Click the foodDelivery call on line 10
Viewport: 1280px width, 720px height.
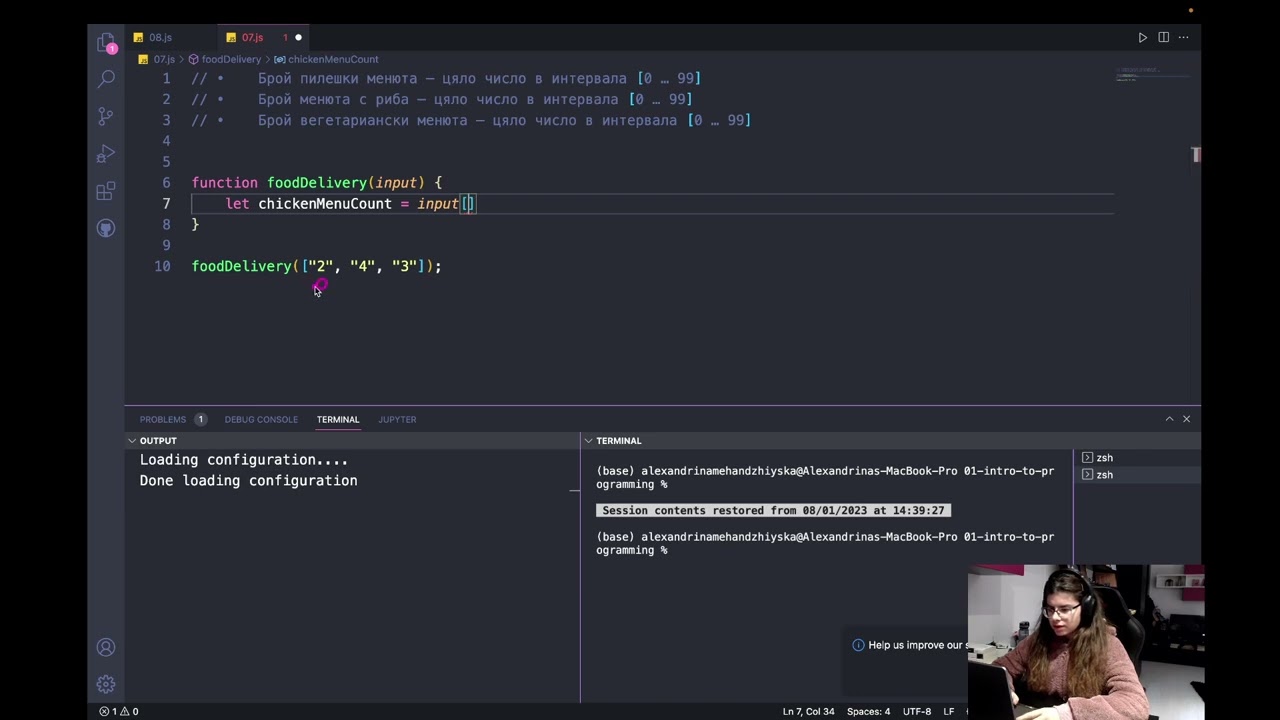coord(242,267)
